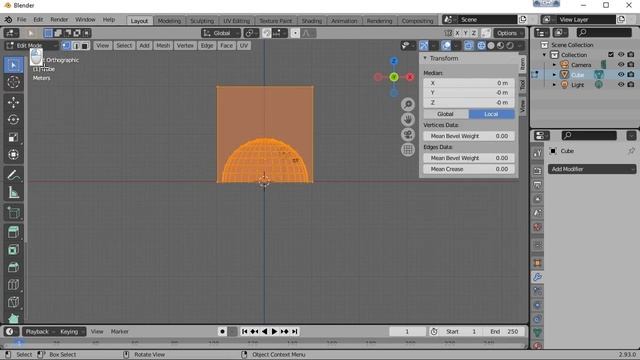Toggle X-ray display button
The width and height of the screenshot is (640, 360).
click(469, 46)
